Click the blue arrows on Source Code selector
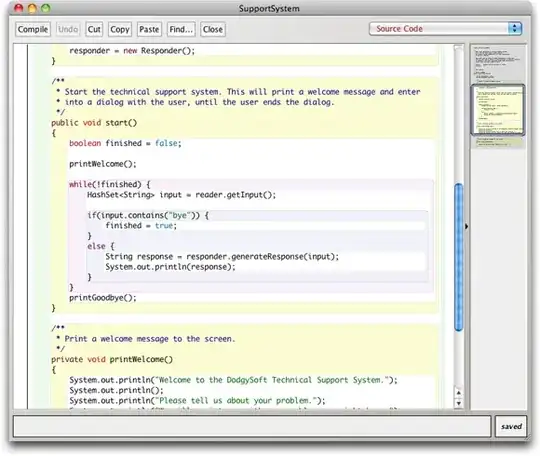This screenshot has width=540, height=456. (515, 29)
